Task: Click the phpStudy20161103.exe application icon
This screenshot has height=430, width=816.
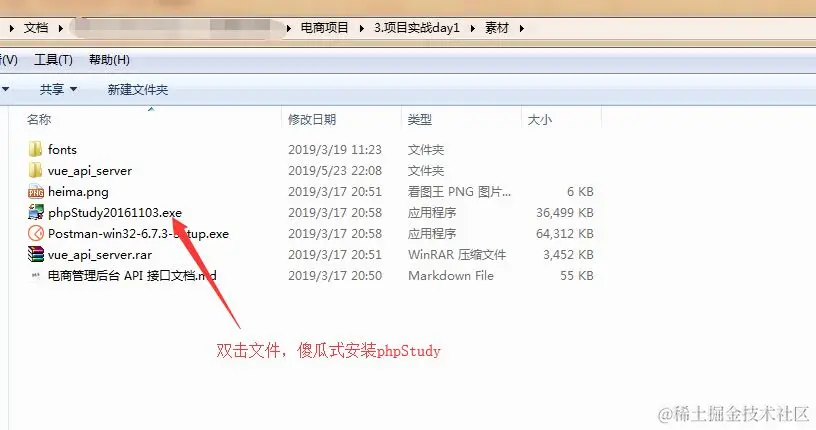Action: pyautogui.click(x=35, y=212)
